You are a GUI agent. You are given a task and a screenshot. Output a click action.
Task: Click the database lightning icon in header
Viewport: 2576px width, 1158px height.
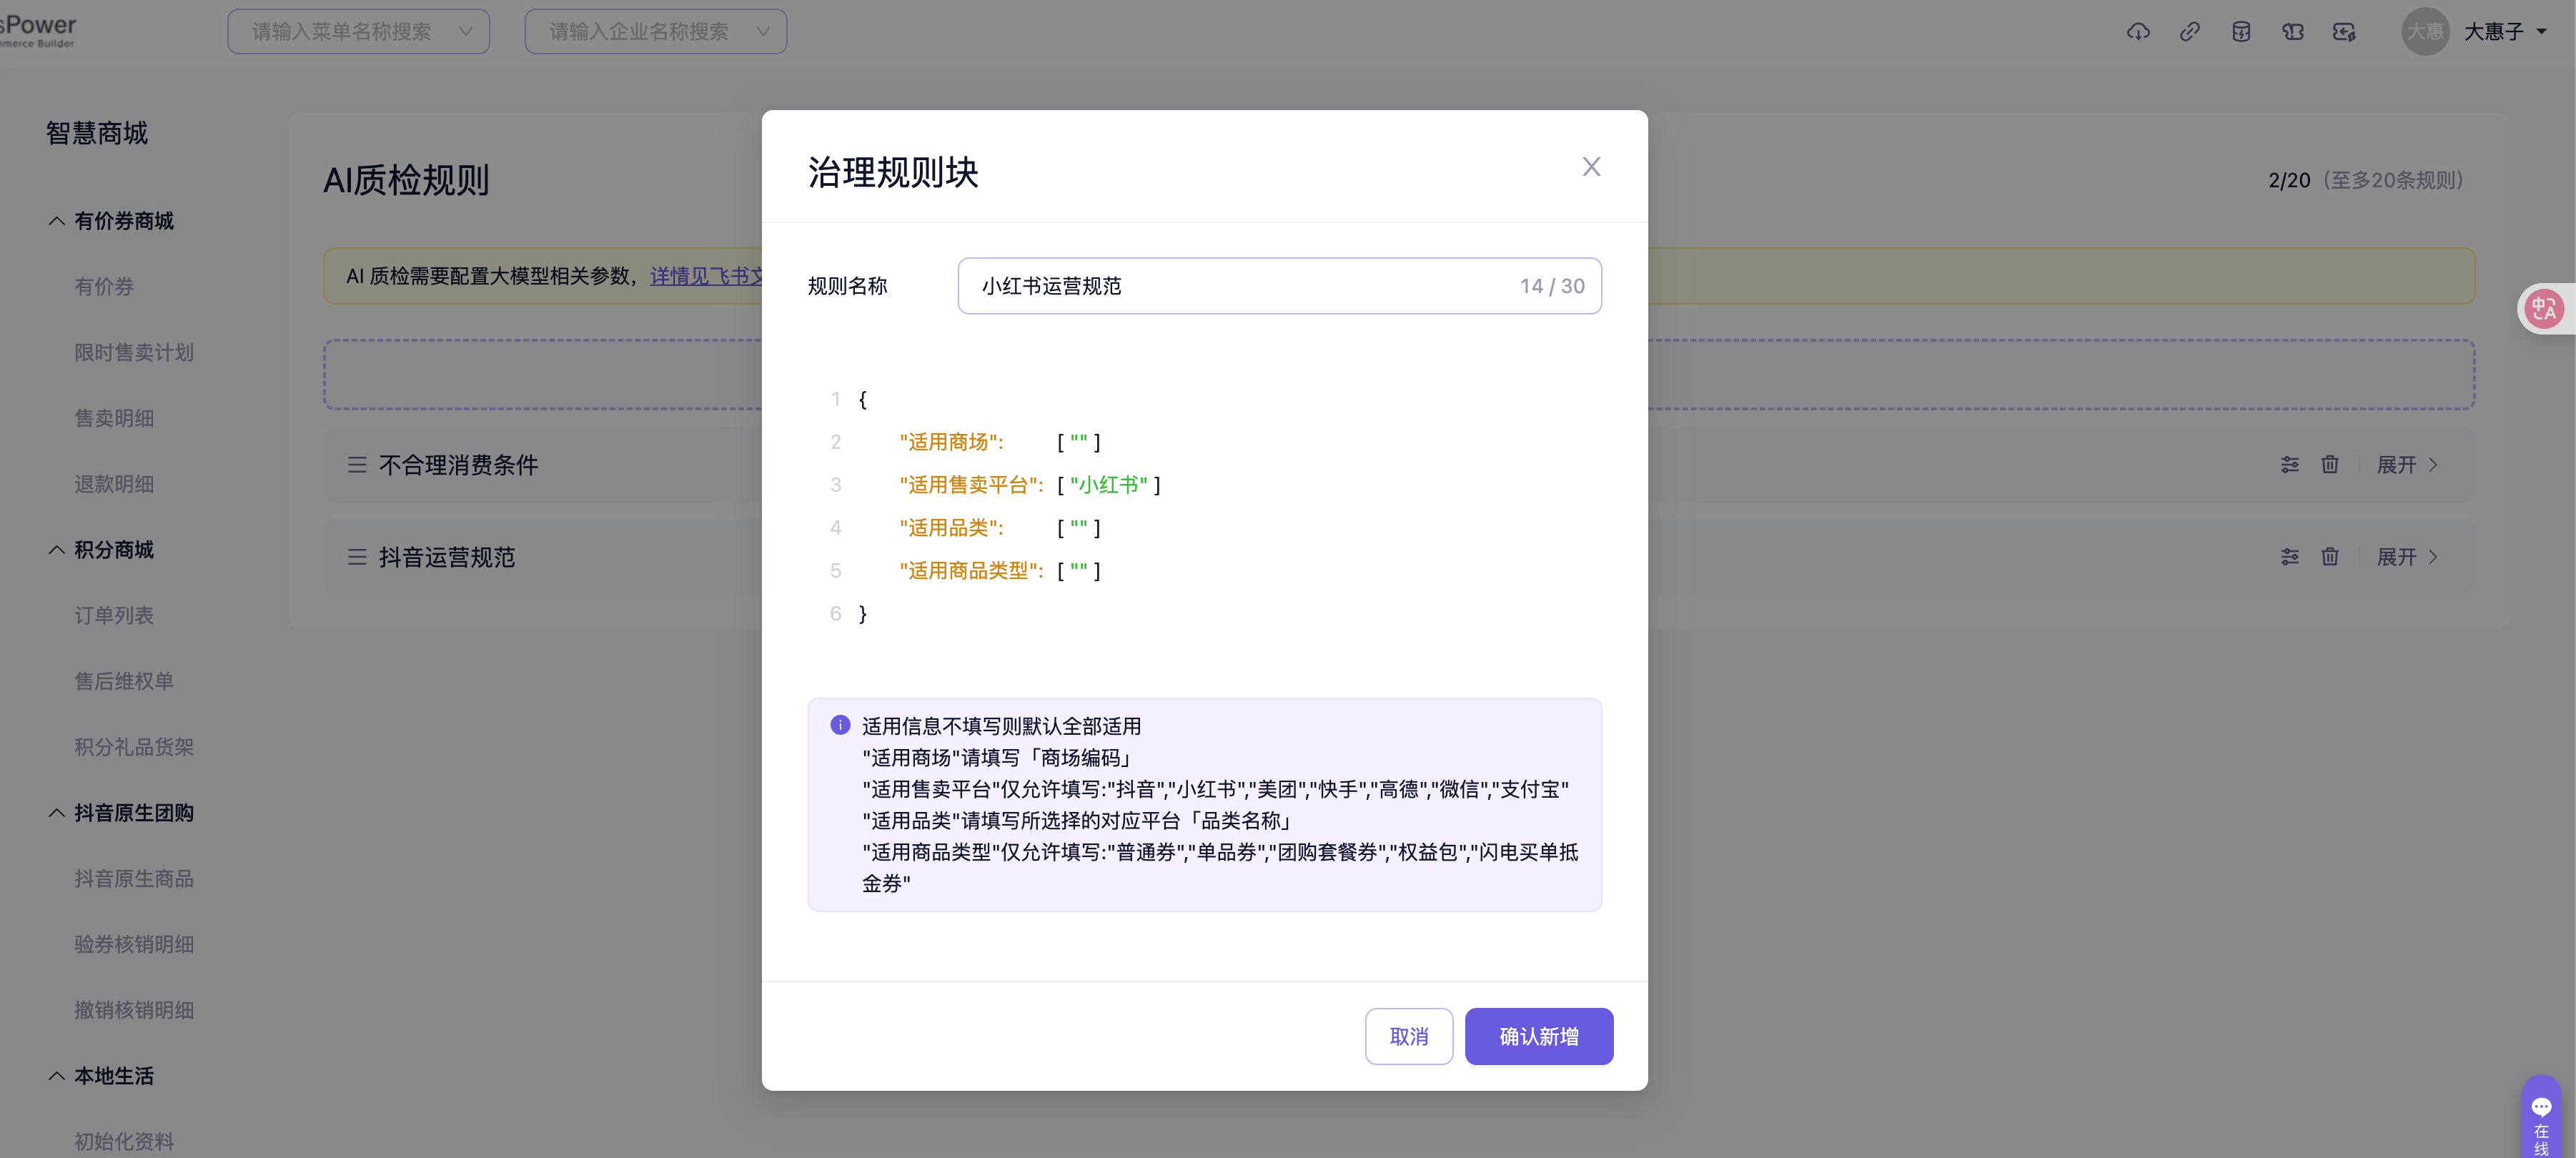[x=2241, y=32]
